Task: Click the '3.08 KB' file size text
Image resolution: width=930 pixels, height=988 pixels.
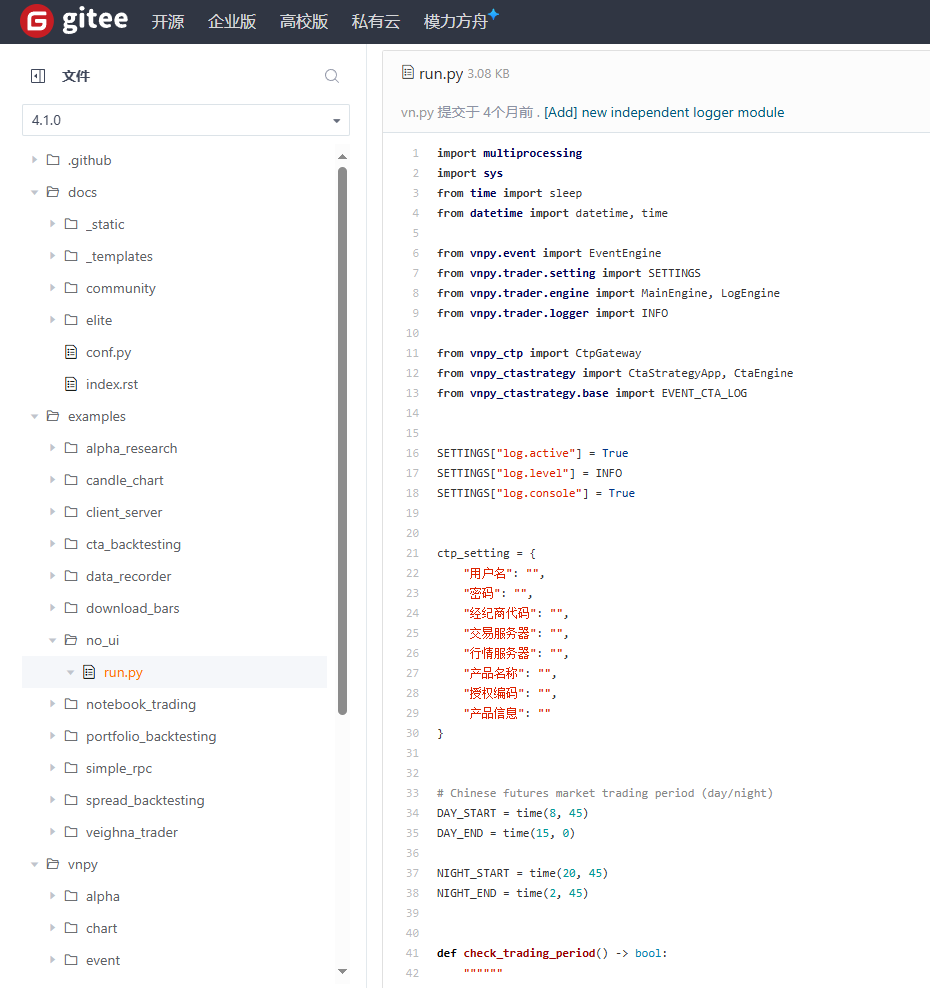Action: [x=488, y=73]
